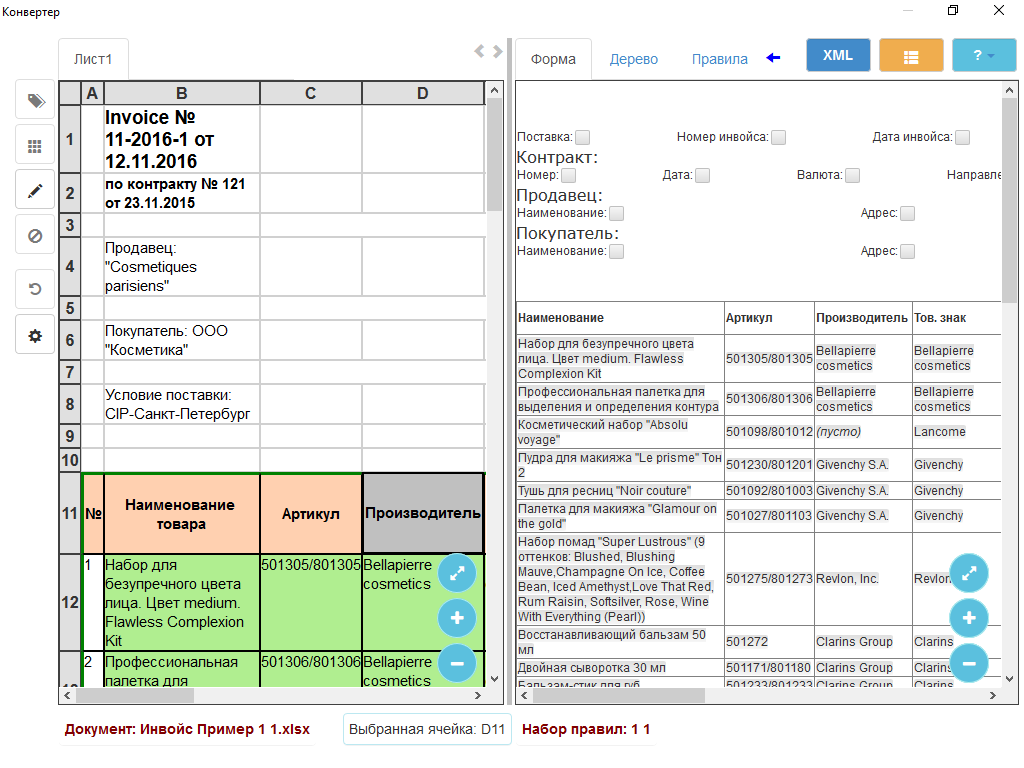Toggle Покупатель Адрес checkbox
This screenshot has height=768, width=1024.
coord(907,251)
